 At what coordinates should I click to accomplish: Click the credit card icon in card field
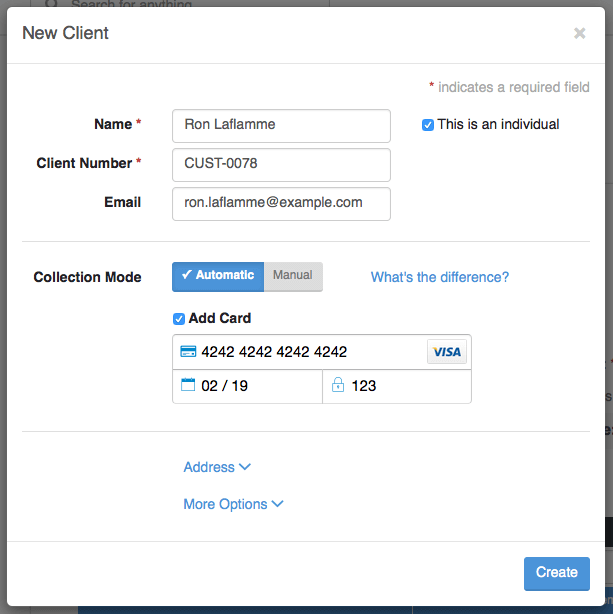[x=188, y=351]
